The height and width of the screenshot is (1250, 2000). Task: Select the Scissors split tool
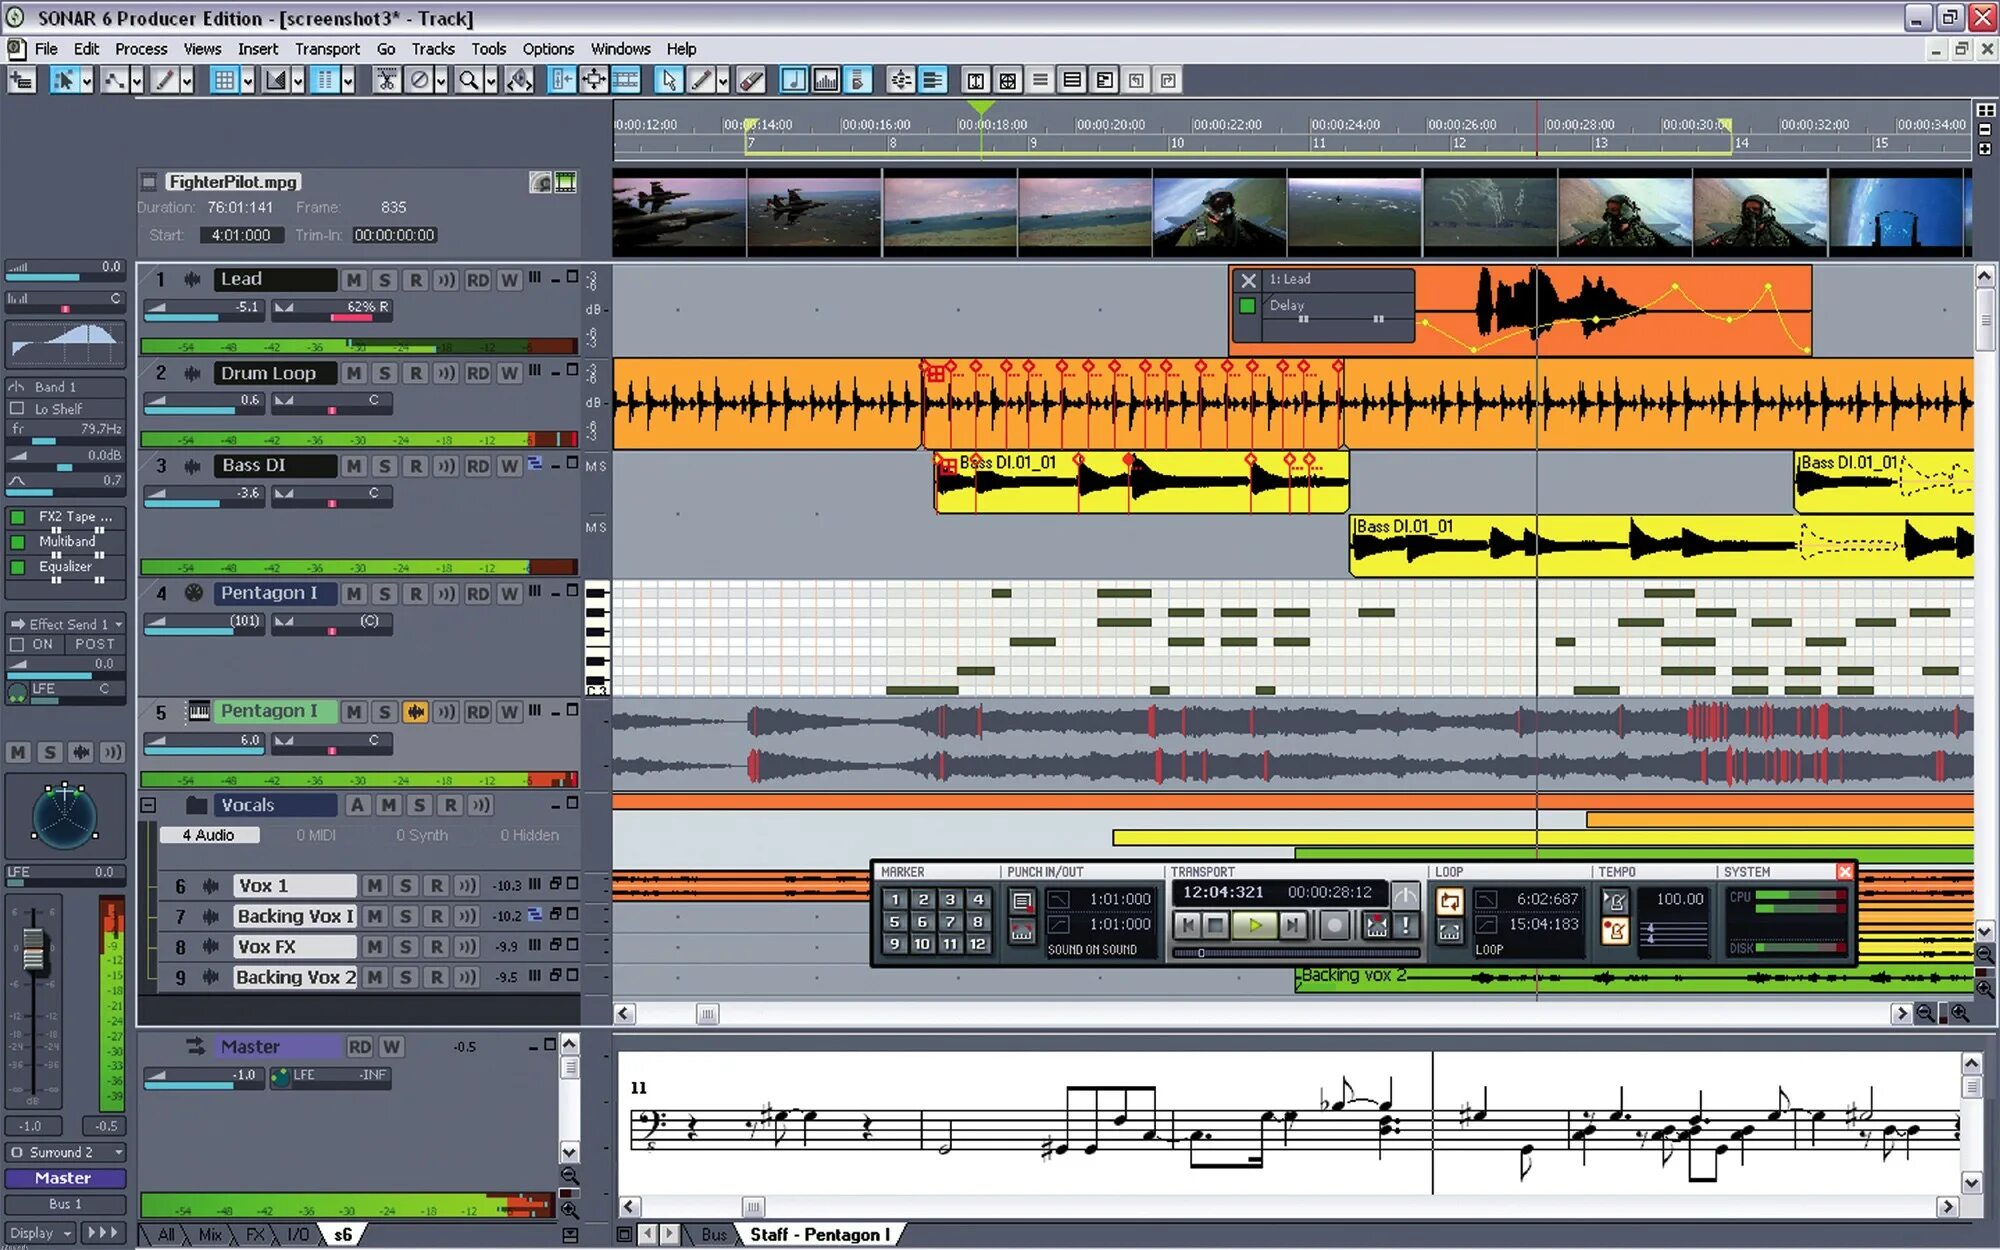tap(386, 80)
